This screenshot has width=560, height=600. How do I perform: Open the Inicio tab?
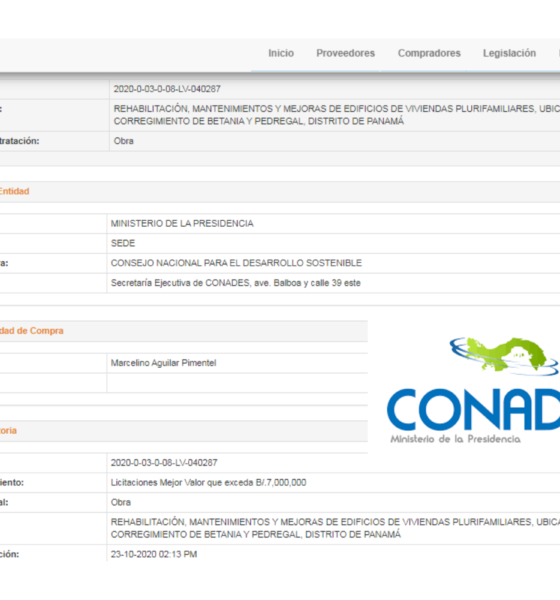pyautogui.click(x=281, y=53)
